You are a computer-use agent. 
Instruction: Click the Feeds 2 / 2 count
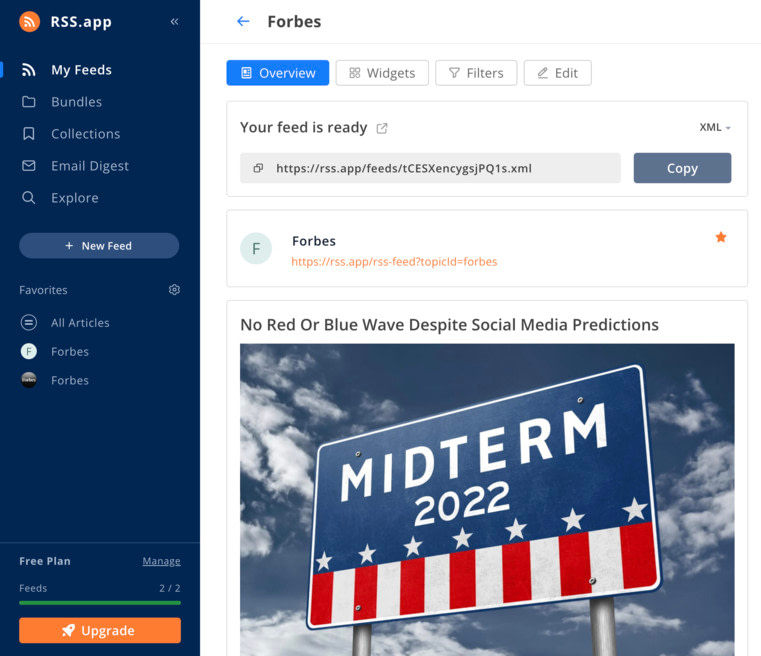(x=170, y=588)
